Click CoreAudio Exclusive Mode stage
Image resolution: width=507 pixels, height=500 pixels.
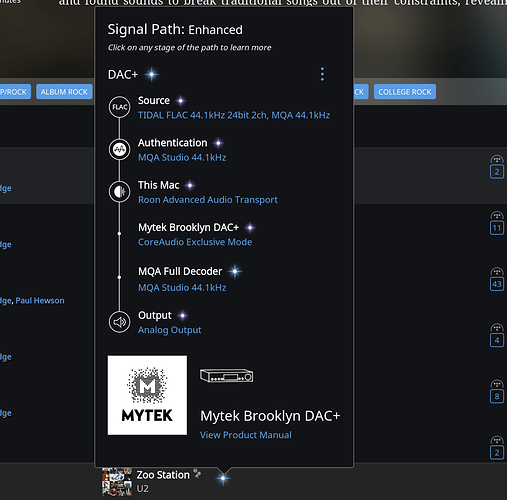click(195, 242)
